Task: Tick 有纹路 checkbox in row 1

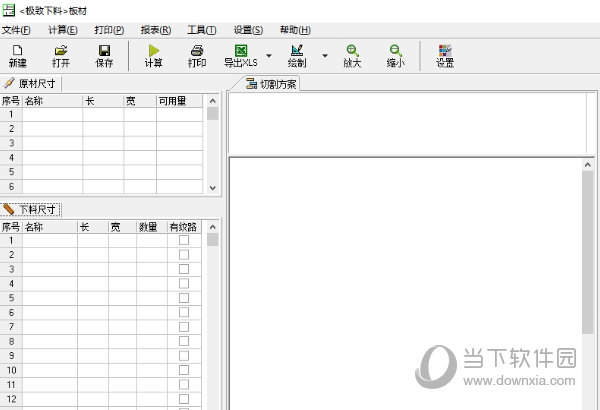Action: click(184, 240)
